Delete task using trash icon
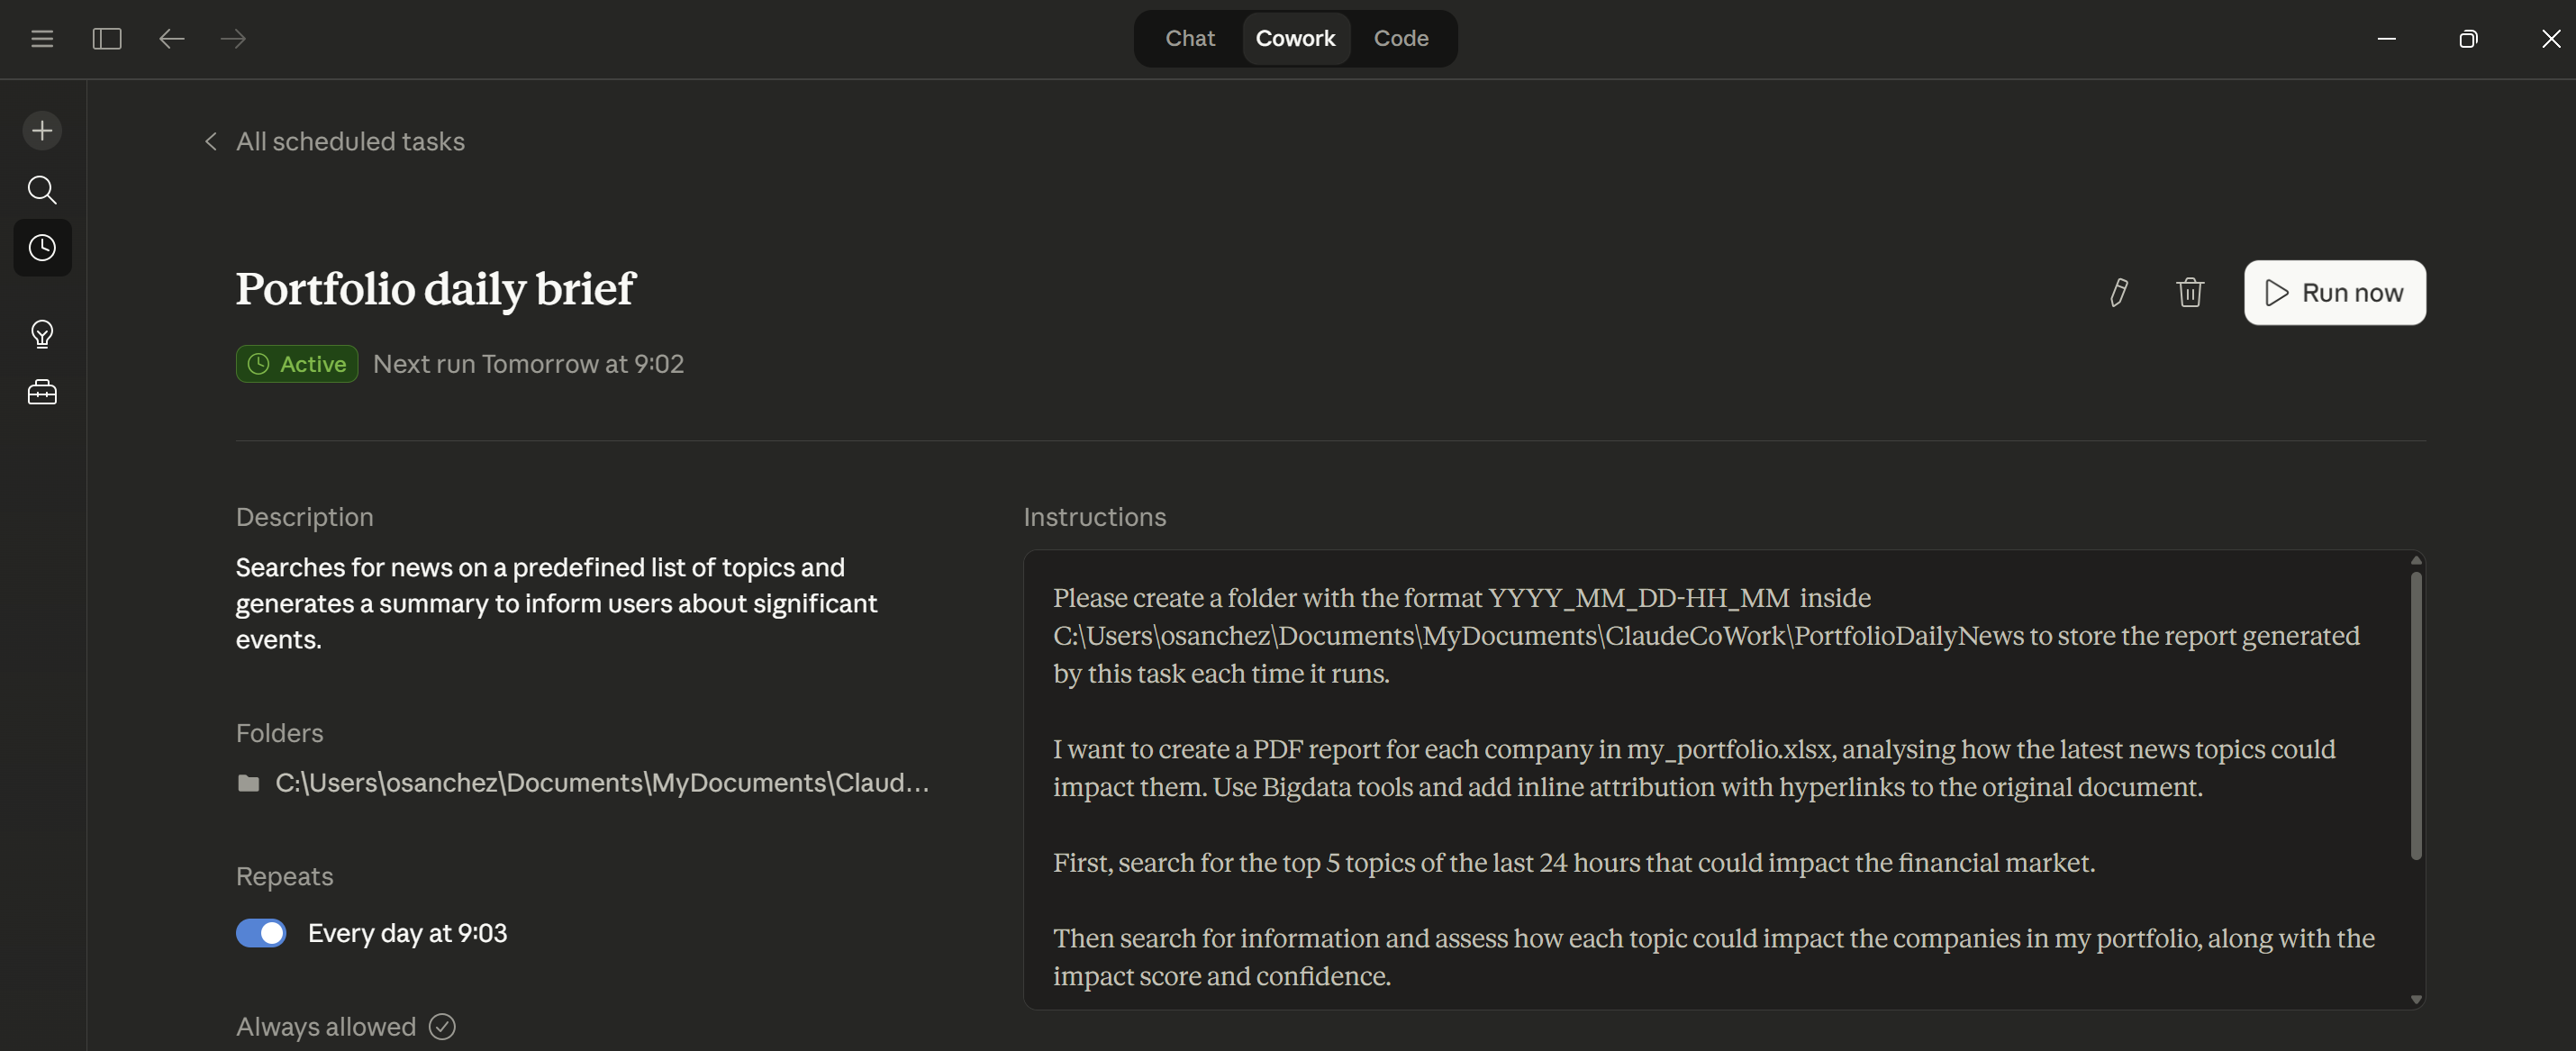Image resolution: width=2576 pixels, height=1051 pixels. point(2190,292)
